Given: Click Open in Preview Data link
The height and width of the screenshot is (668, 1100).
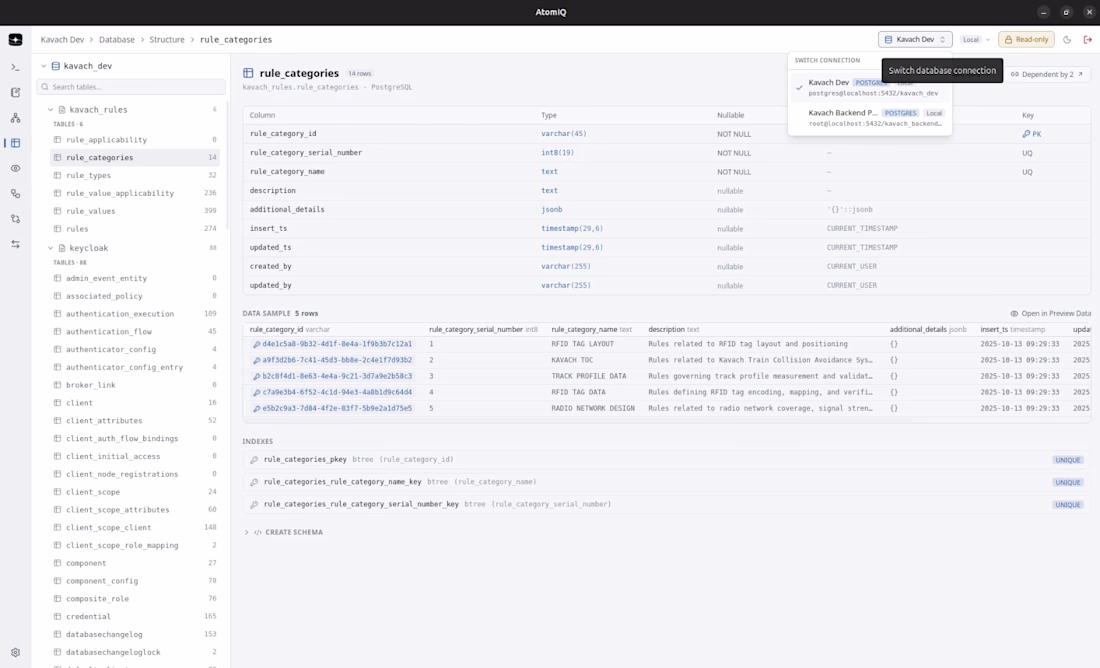Looking at the screenshot, I should [1050, 314].
